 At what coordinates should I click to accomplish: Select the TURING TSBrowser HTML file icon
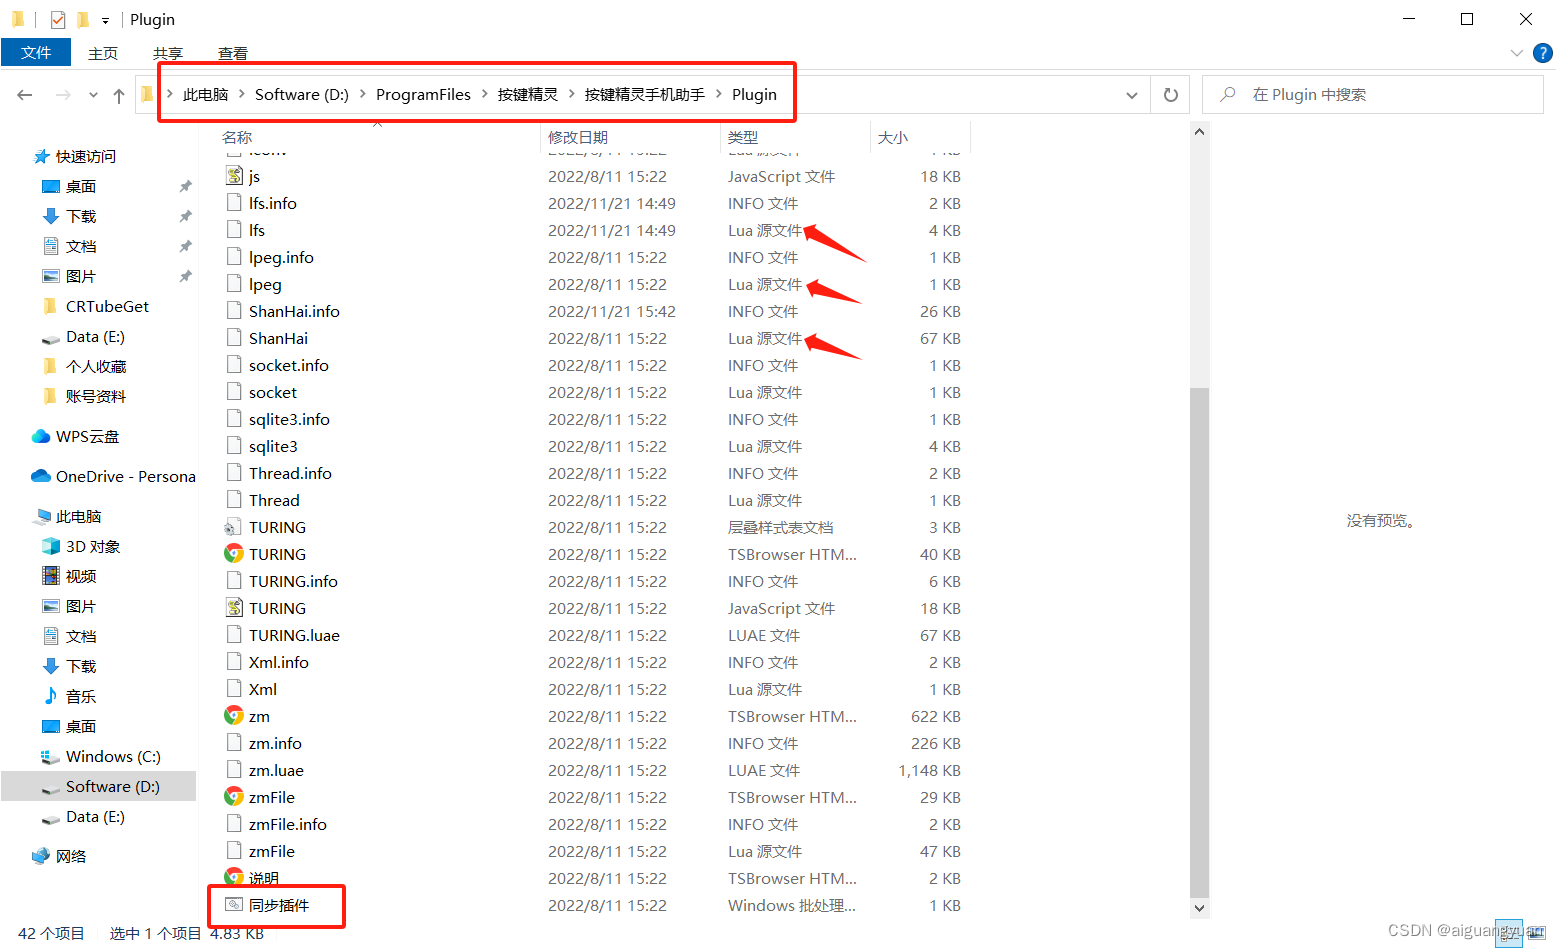point(234,554)
